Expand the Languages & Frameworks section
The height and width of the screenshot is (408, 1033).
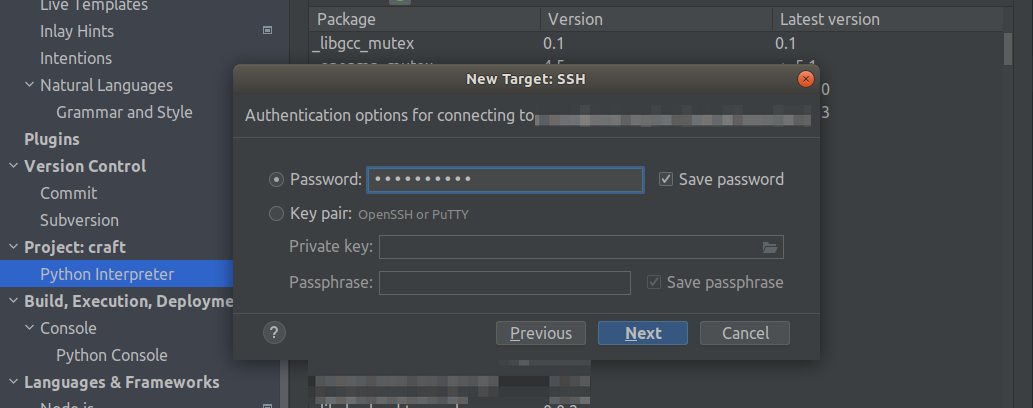[13, 382]
